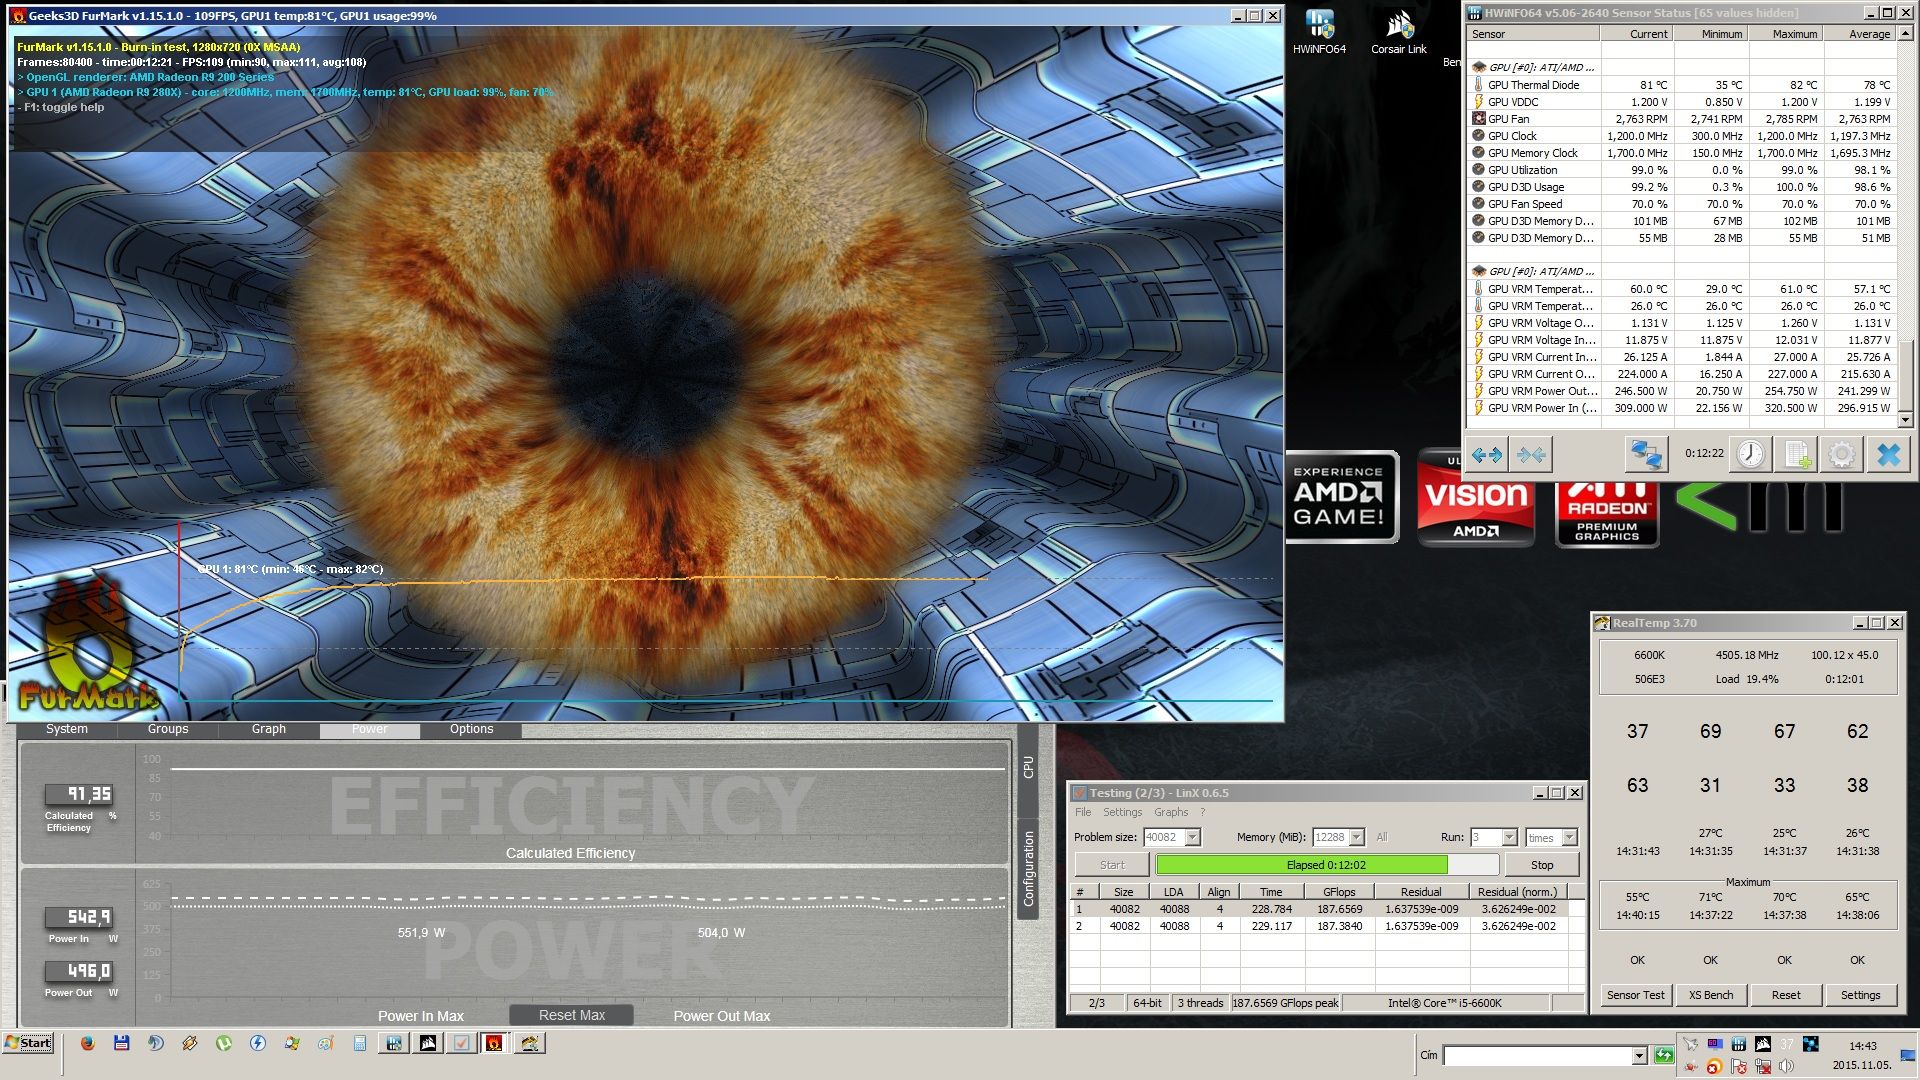Click the show desktop monitor tray icon
The height and width of the screenshot is (1080, 1920).
pos(1908,1056)
